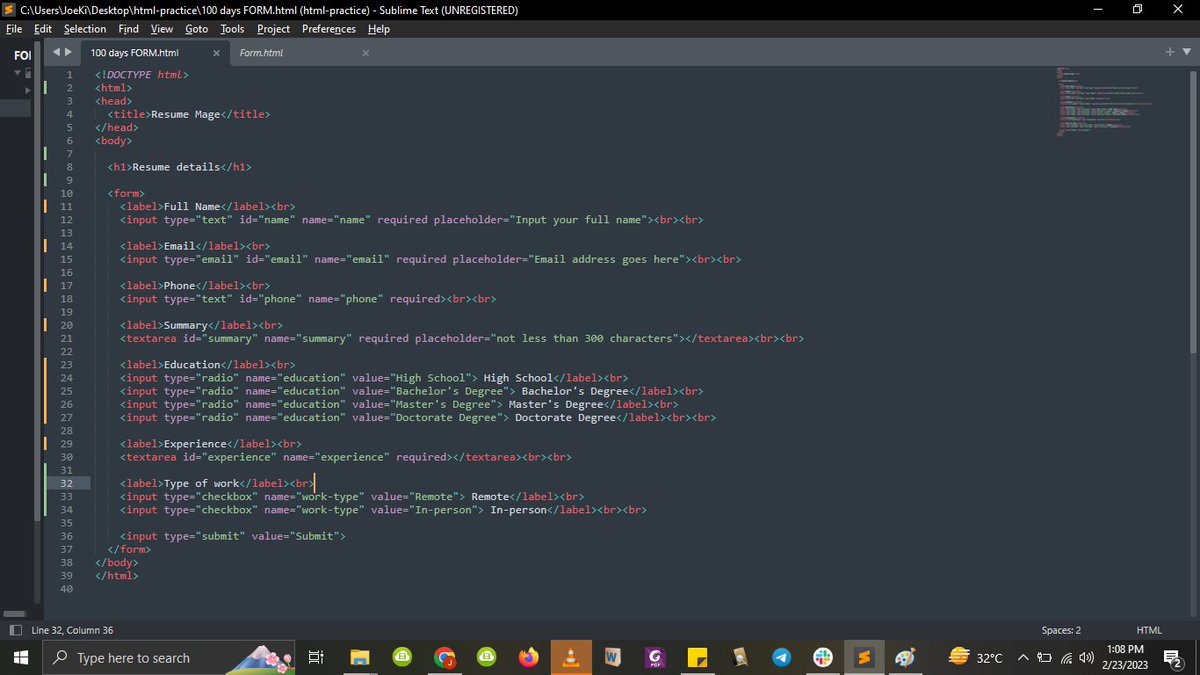Click the volume speaker icon in system tray
This screenshot has height=675, width=1200.
pos(1087,658)
